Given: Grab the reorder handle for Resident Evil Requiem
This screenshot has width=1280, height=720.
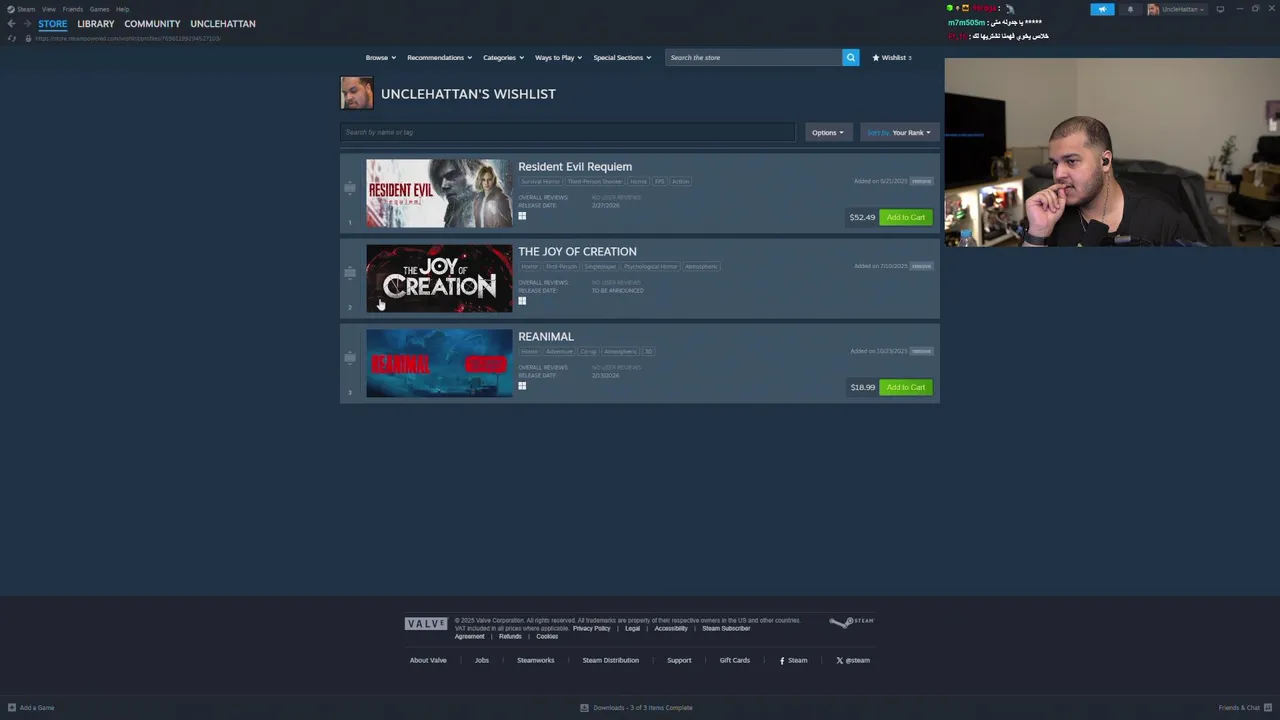Looking at the screenshot, I should click(349, 188).
